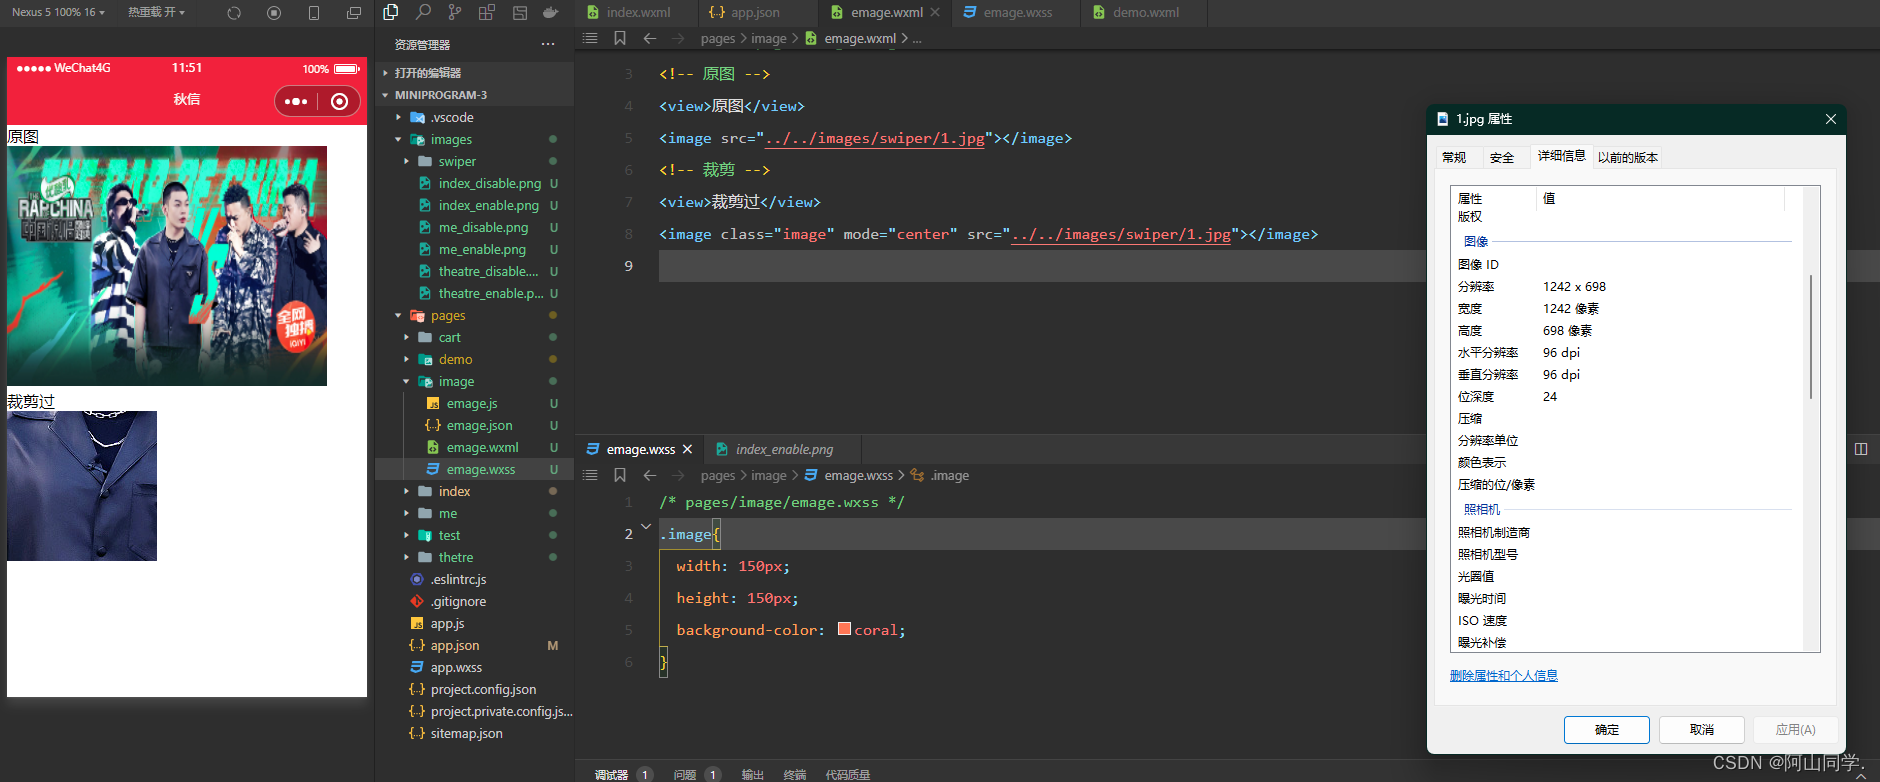1880x782 pixels.
Task: Click the cropped 裁剪过 image in simulator
Action: pyautogui.click(x=82, y=486)
